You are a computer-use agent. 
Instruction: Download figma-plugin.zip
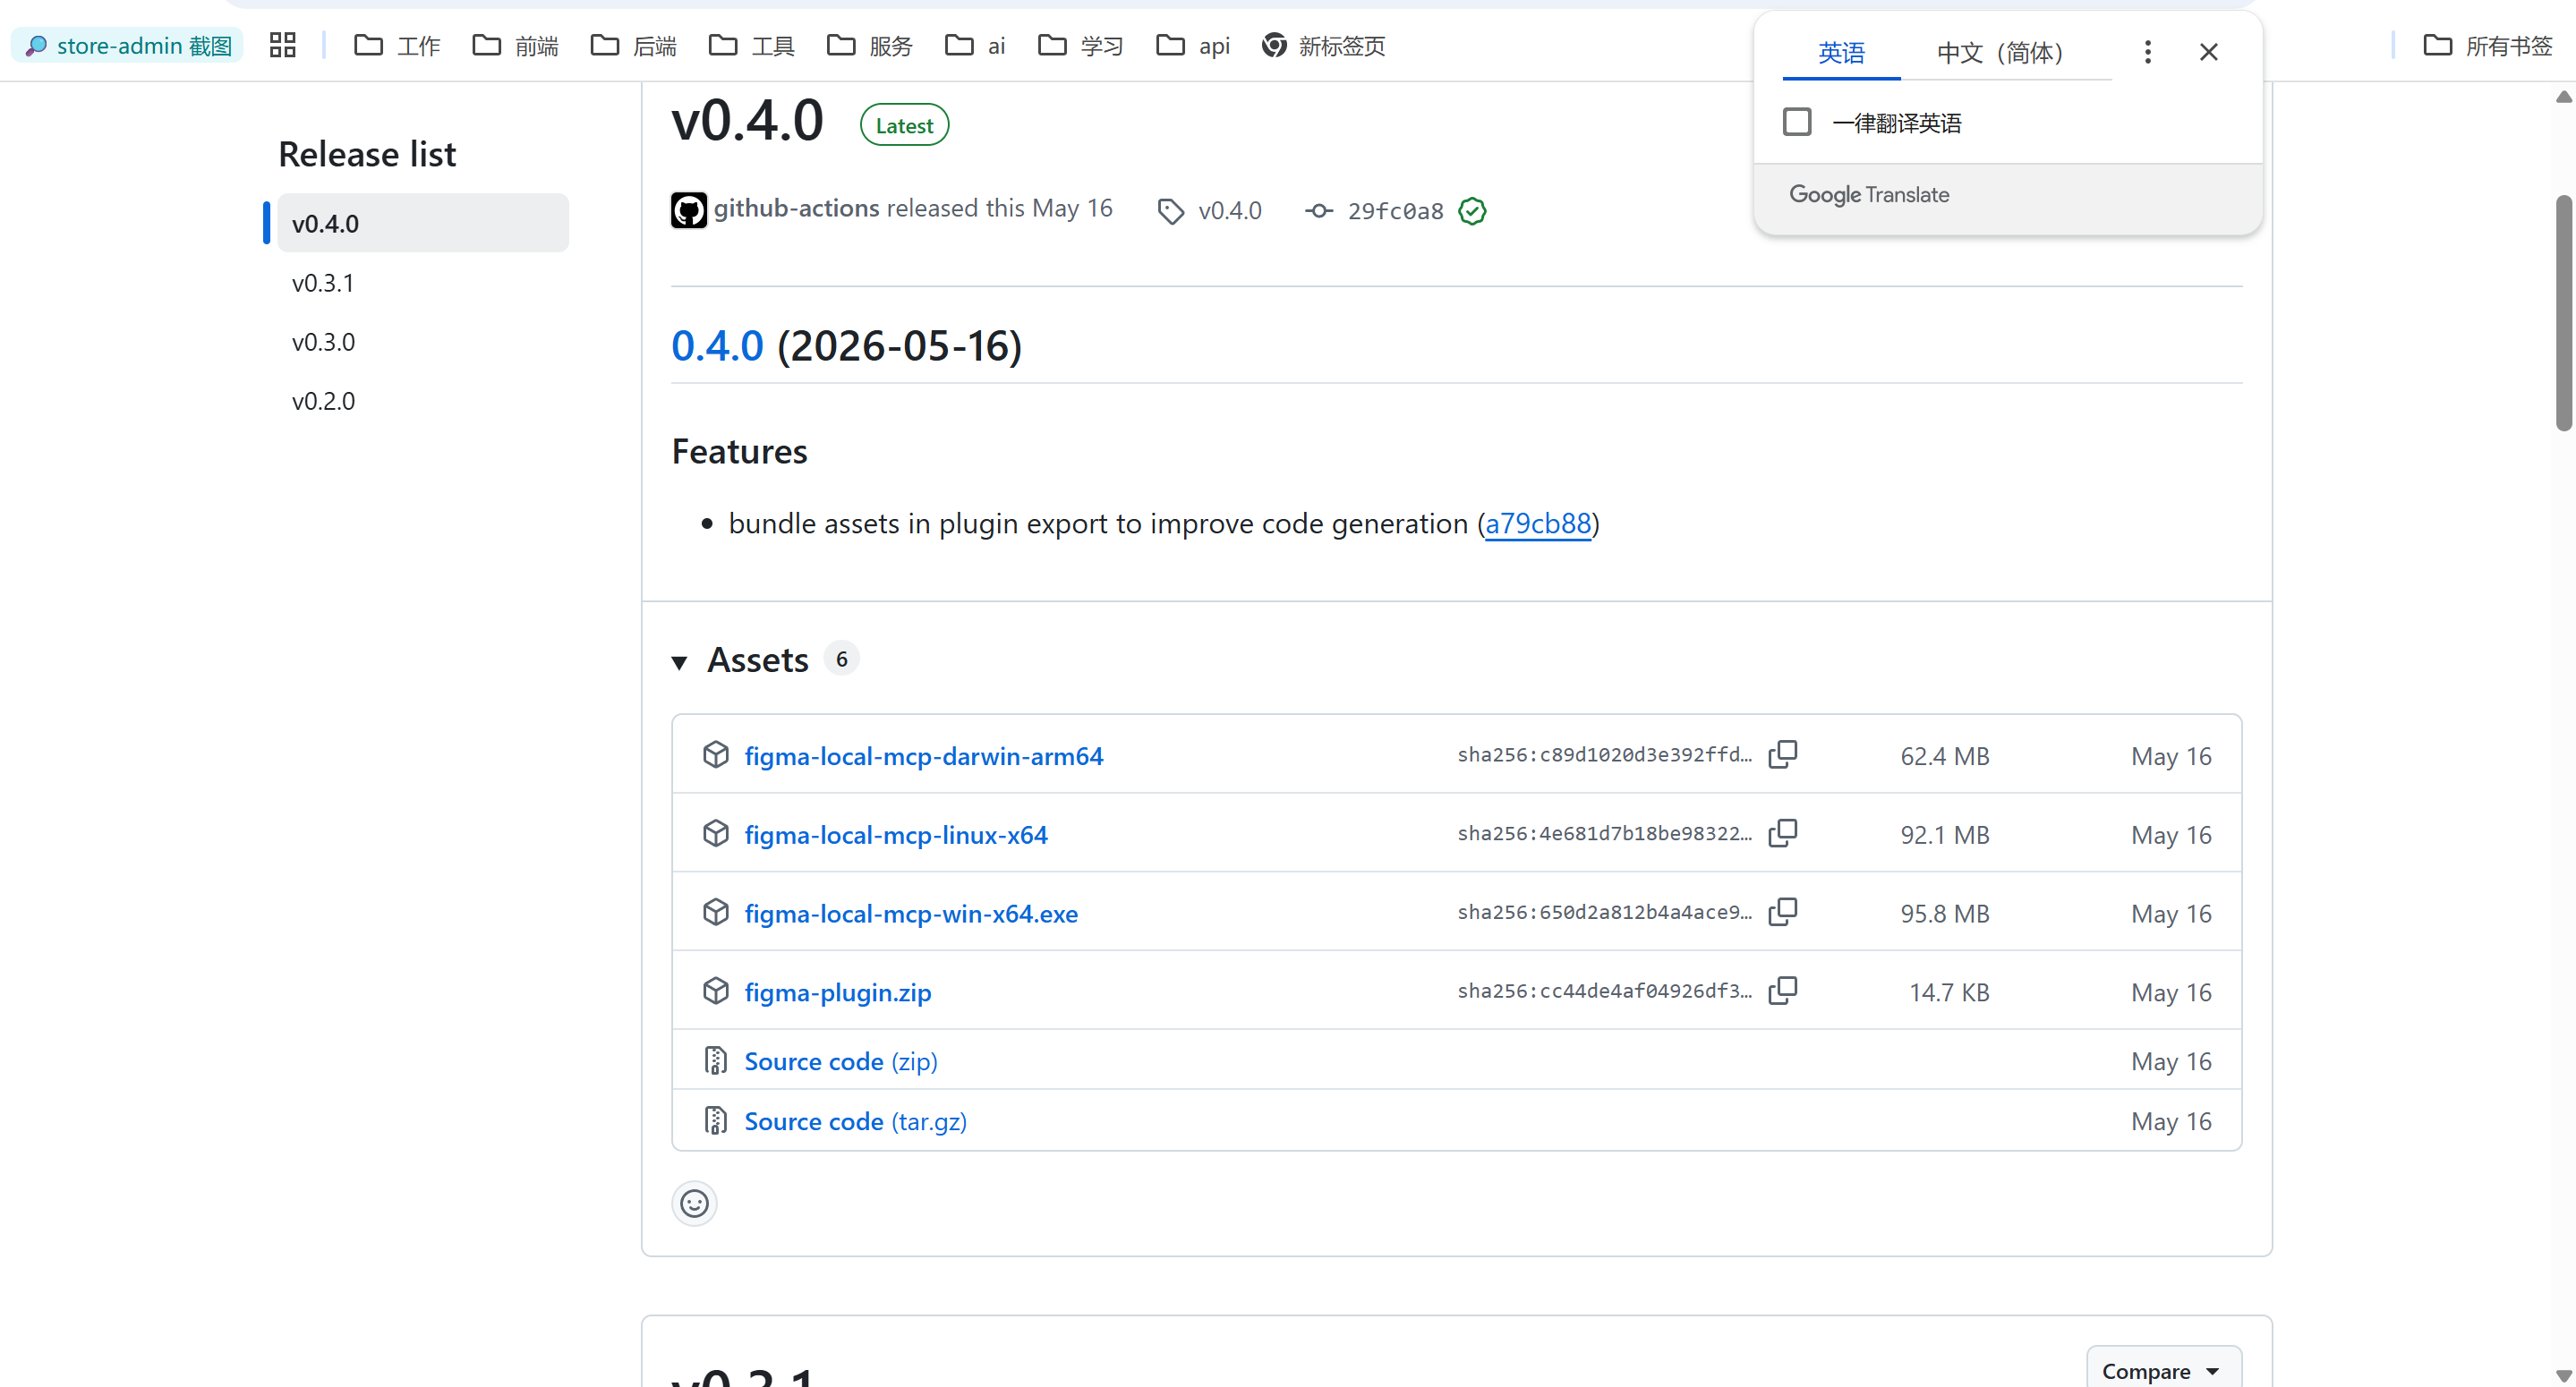[838, 993]
